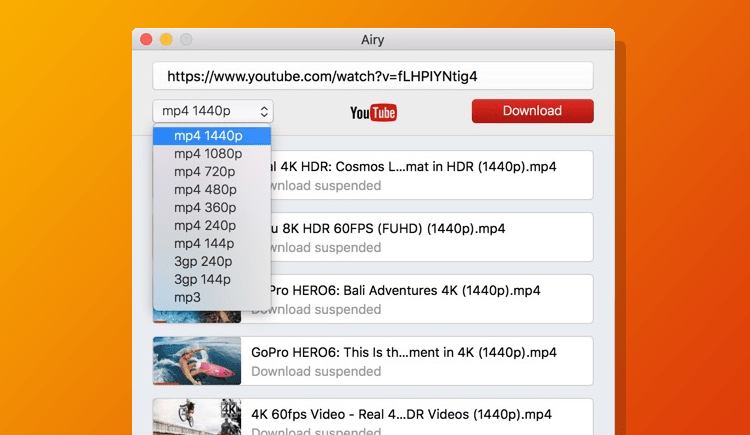Click Download suspended under 8K HDR video
Screen dimensions: 750x435
point(326,248)
